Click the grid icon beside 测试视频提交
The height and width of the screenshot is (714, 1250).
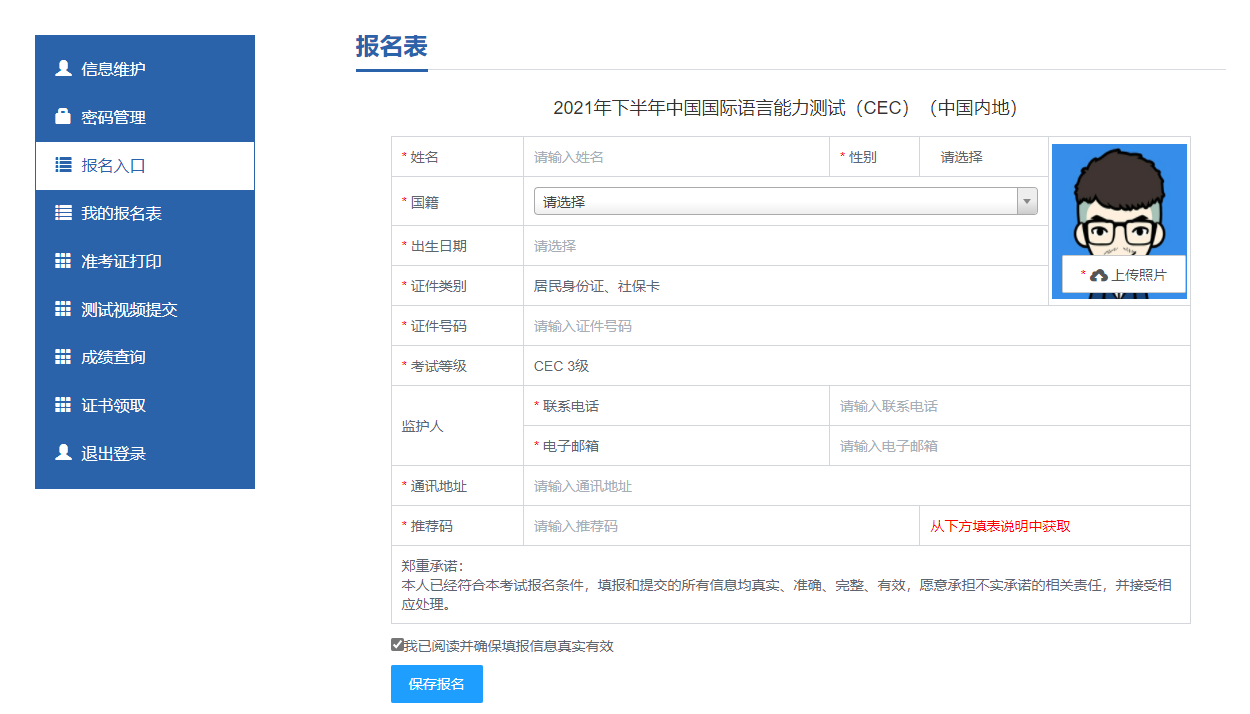click(63, 309)
